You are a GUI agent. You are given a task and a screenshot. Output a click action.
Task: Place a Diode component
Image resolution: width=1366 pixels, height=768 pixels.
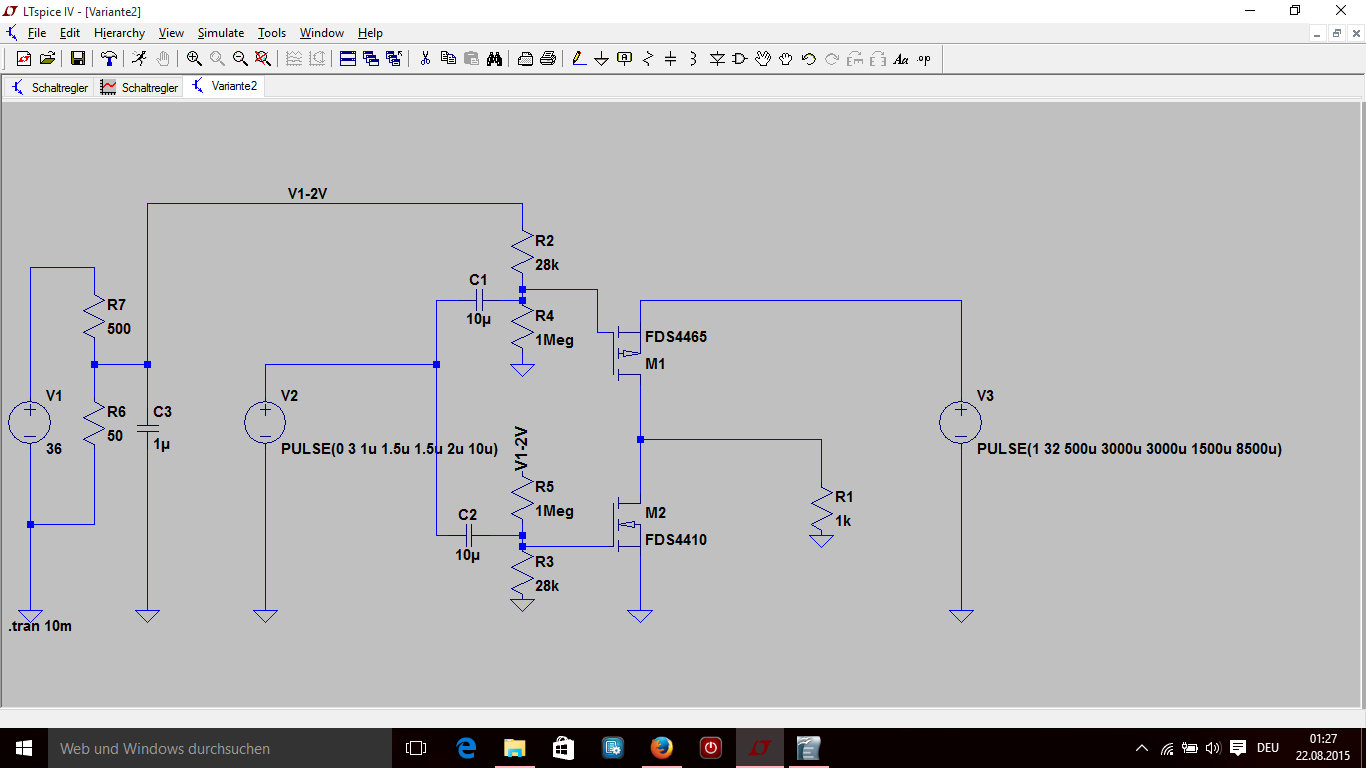coord(717,59)
